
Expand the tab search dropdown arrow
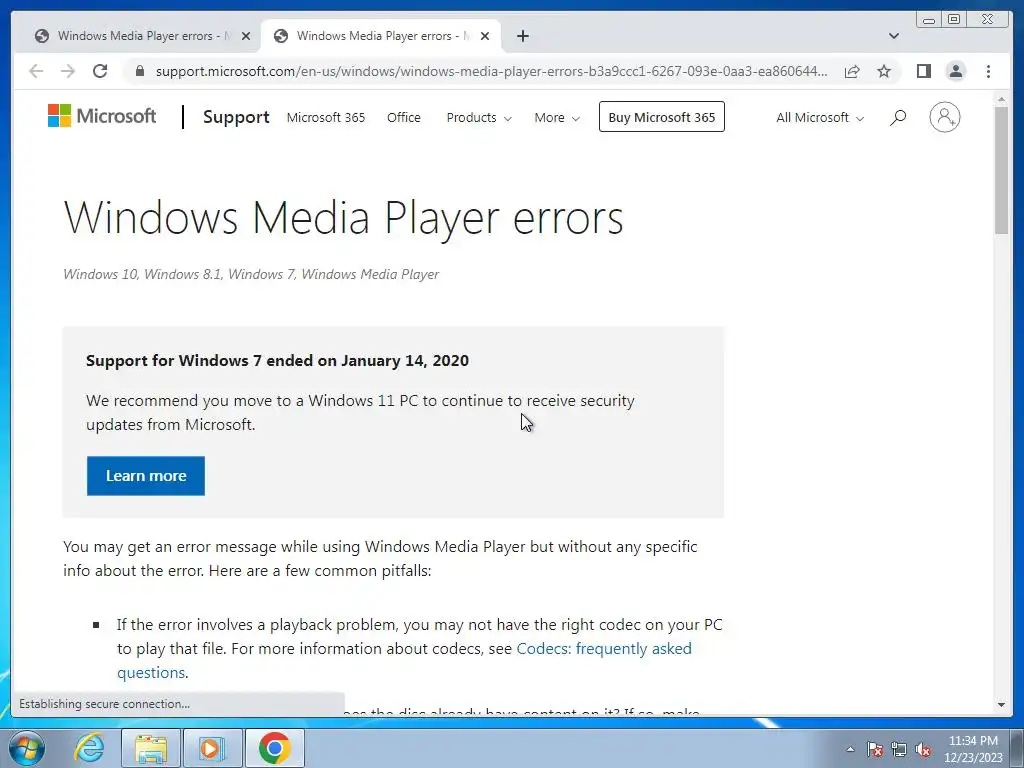click(894, 36)
